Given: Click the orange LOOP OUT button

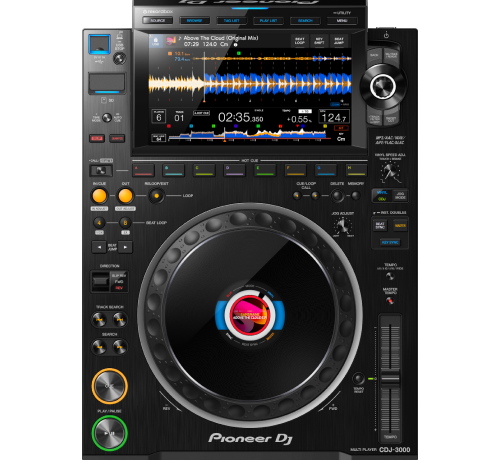Looking at the screenshot, I should click(125, 196).
